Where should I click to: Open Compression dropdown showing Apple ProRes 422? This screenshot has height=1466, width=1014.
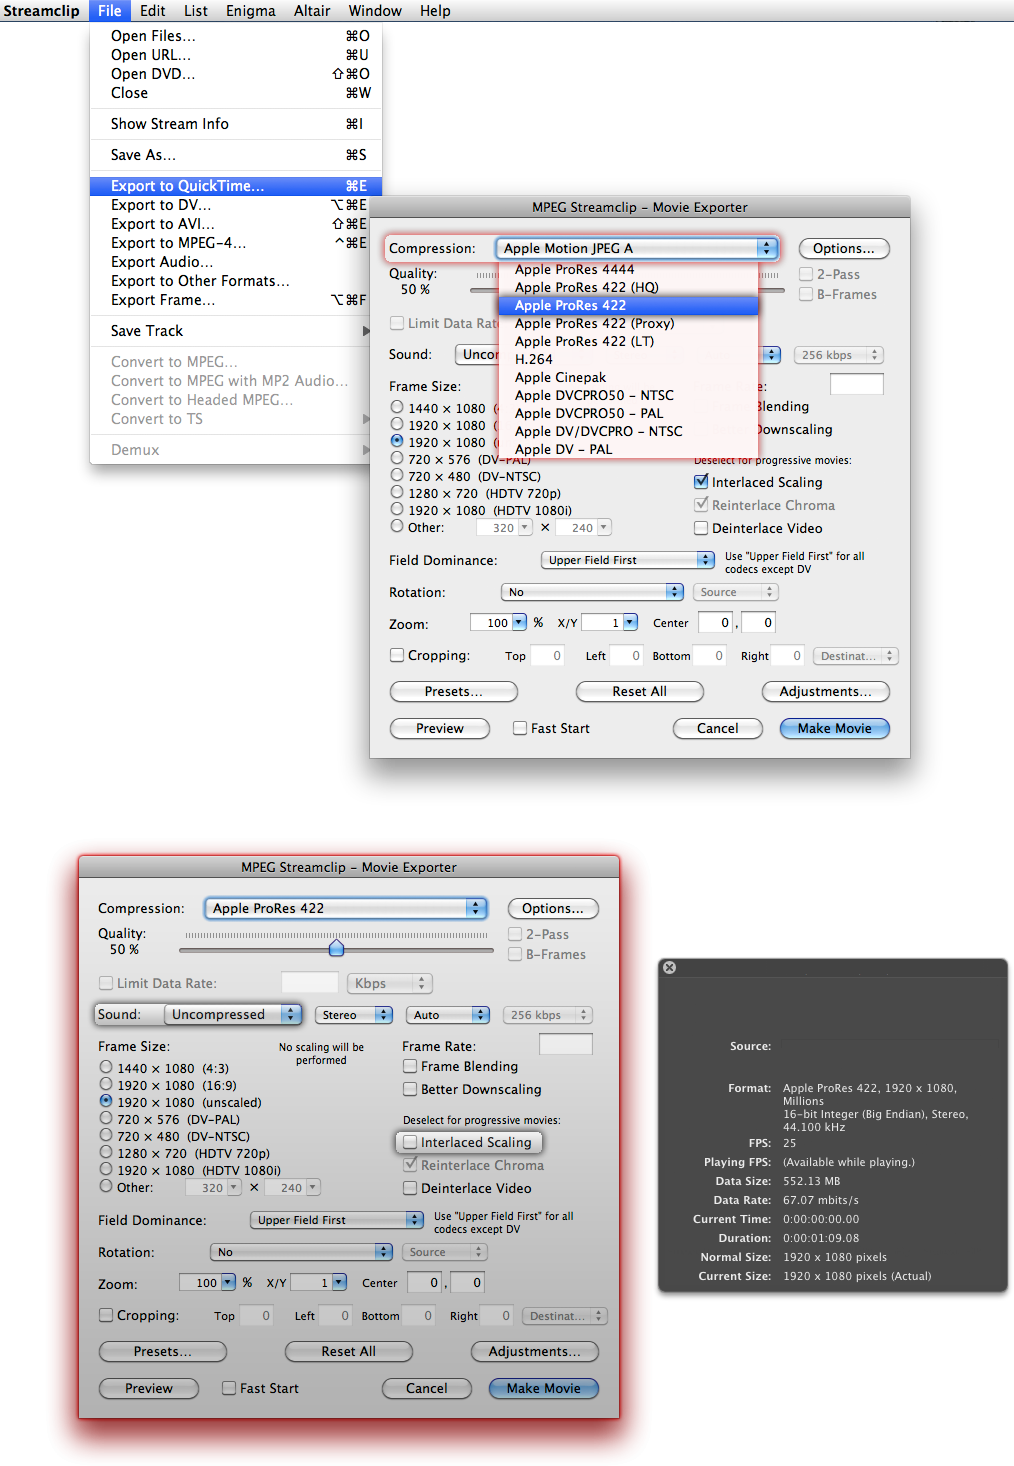coord(345,908)
